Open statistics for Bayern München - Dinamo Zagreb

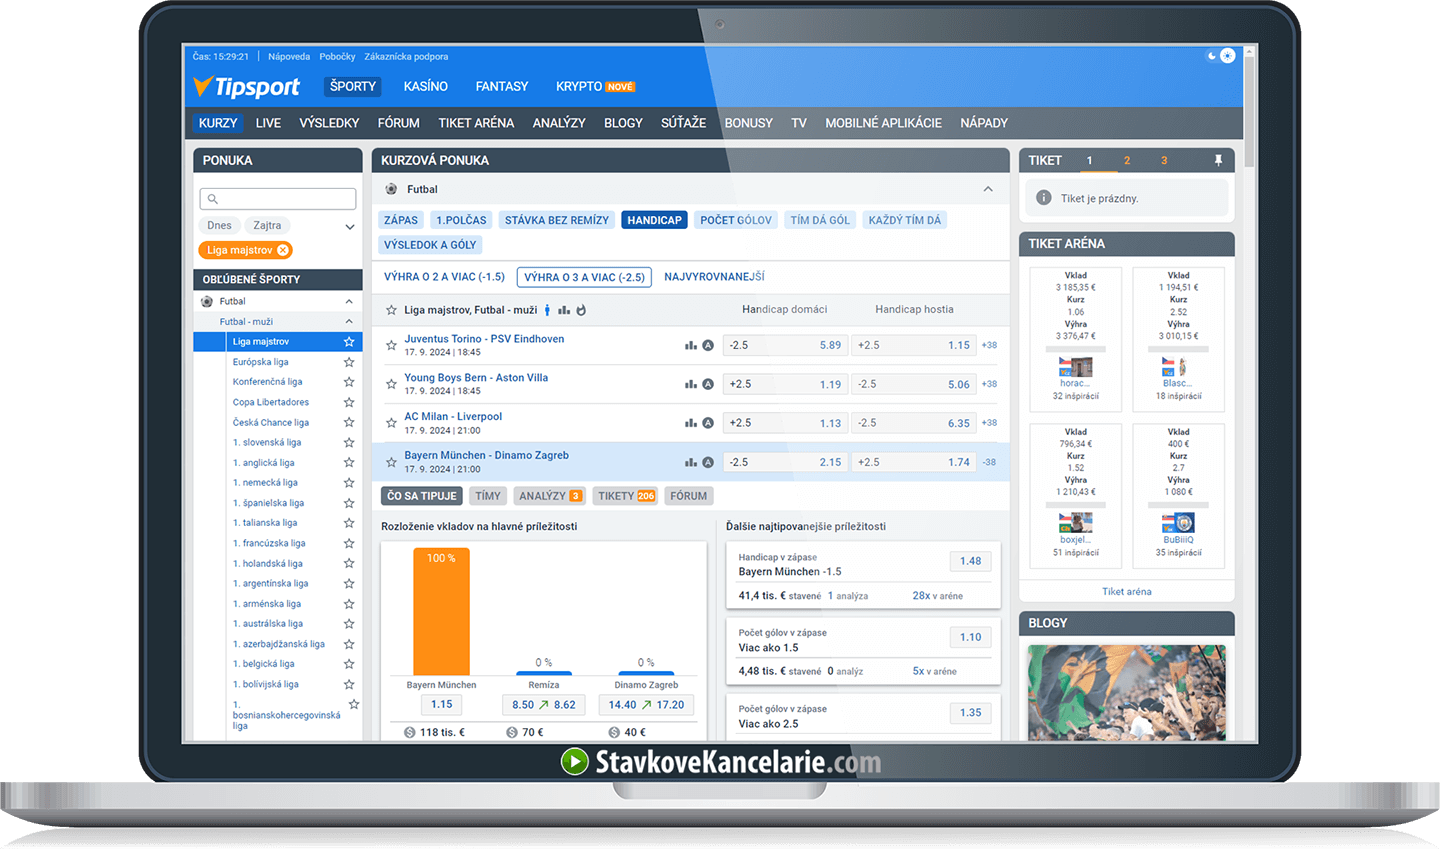pyautogui.click(x=690, y=462)
